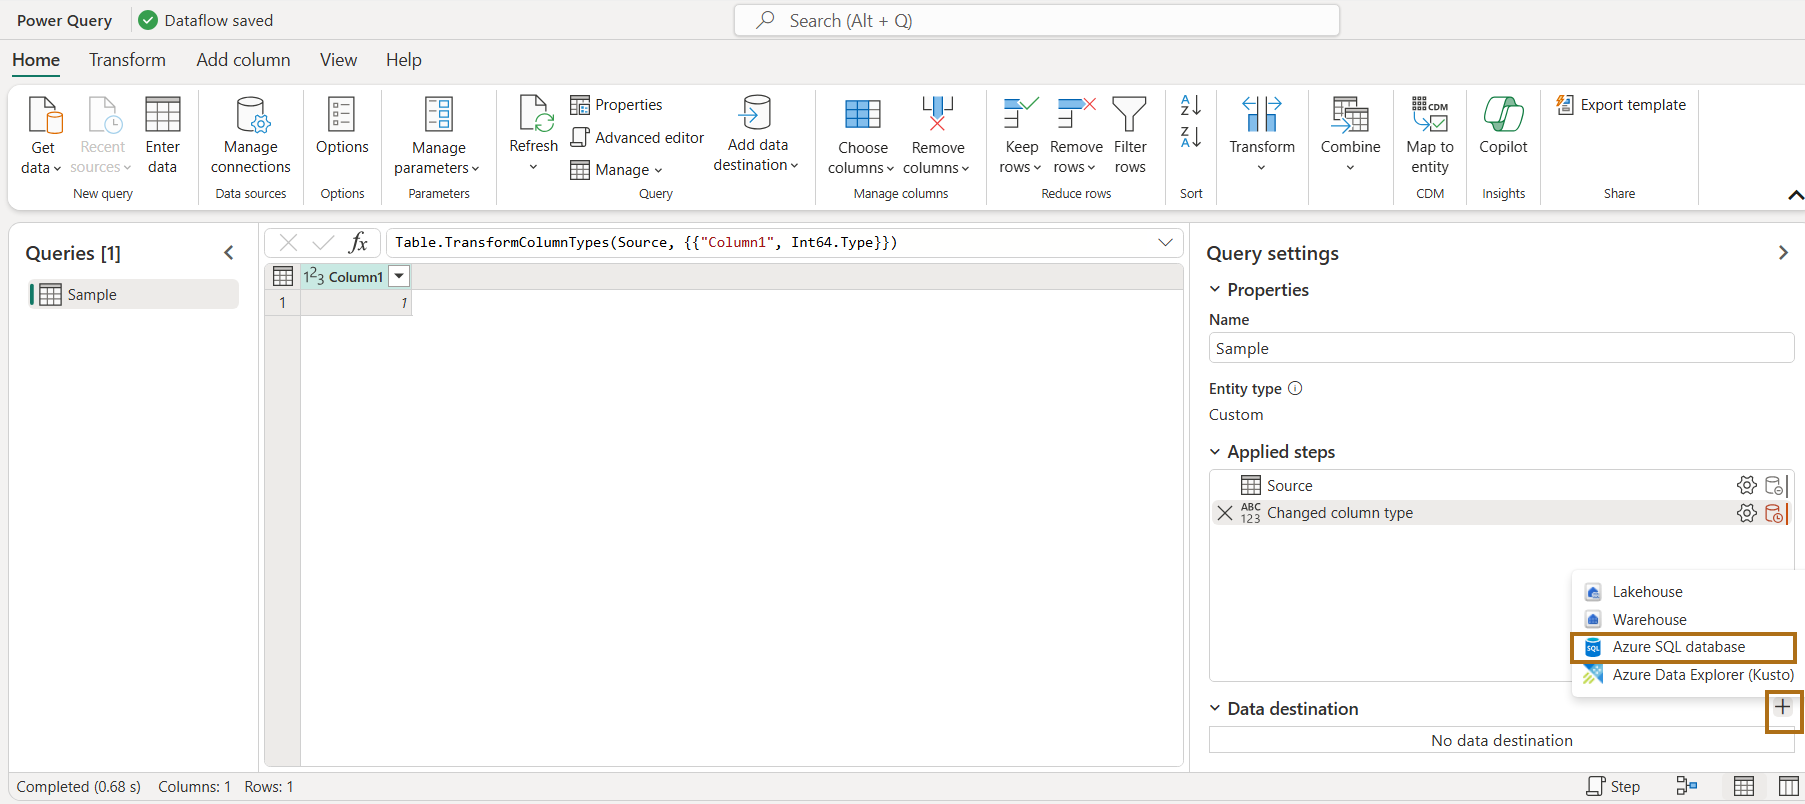Open query Properties
Image resolution: width=1805 pixels, height=804 pixels.
tap(616, 105)
